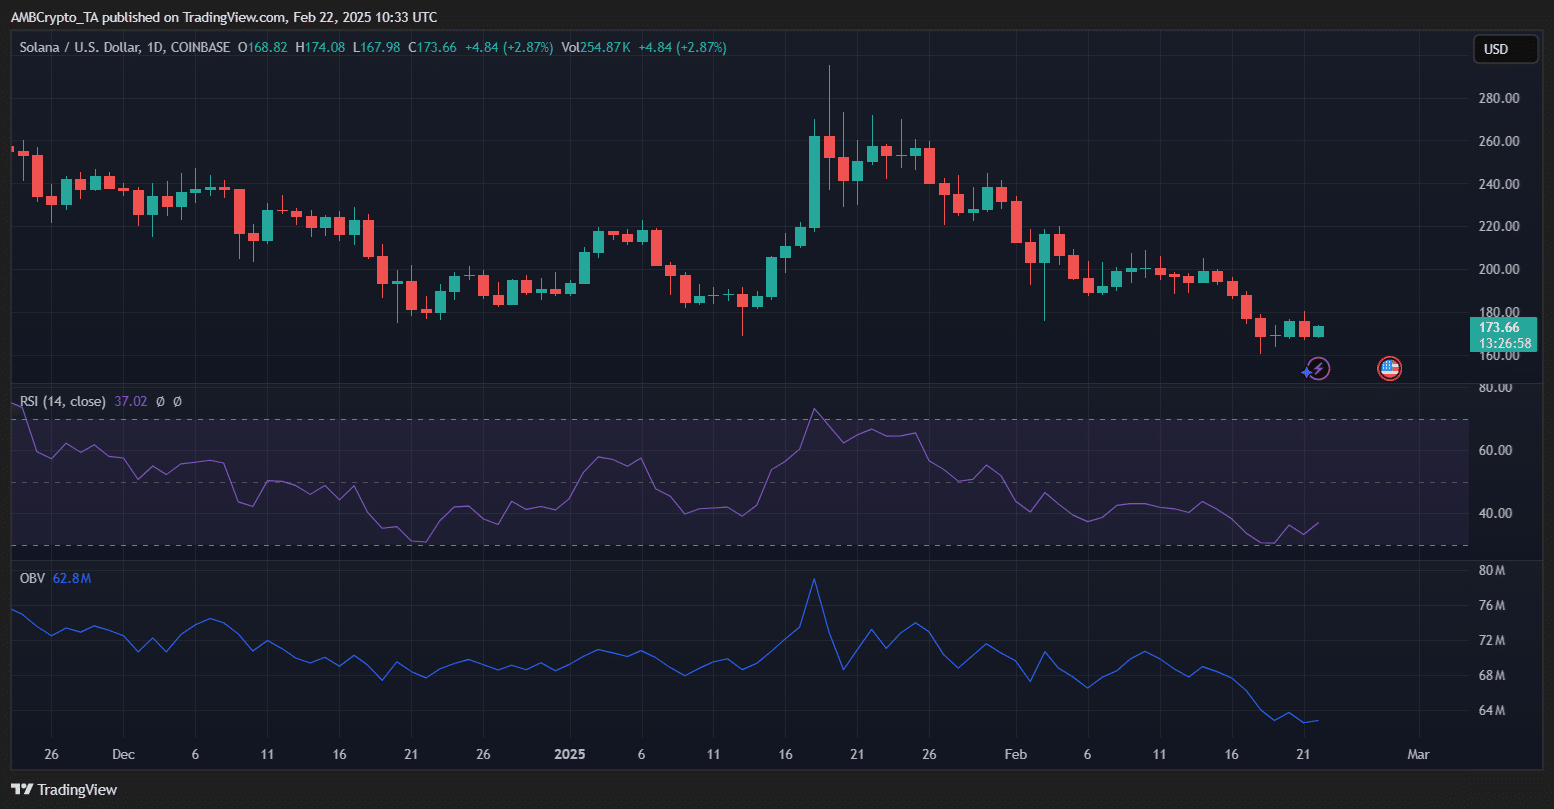
Task: Open the USD currency selector
Action: click(1504, 49)
